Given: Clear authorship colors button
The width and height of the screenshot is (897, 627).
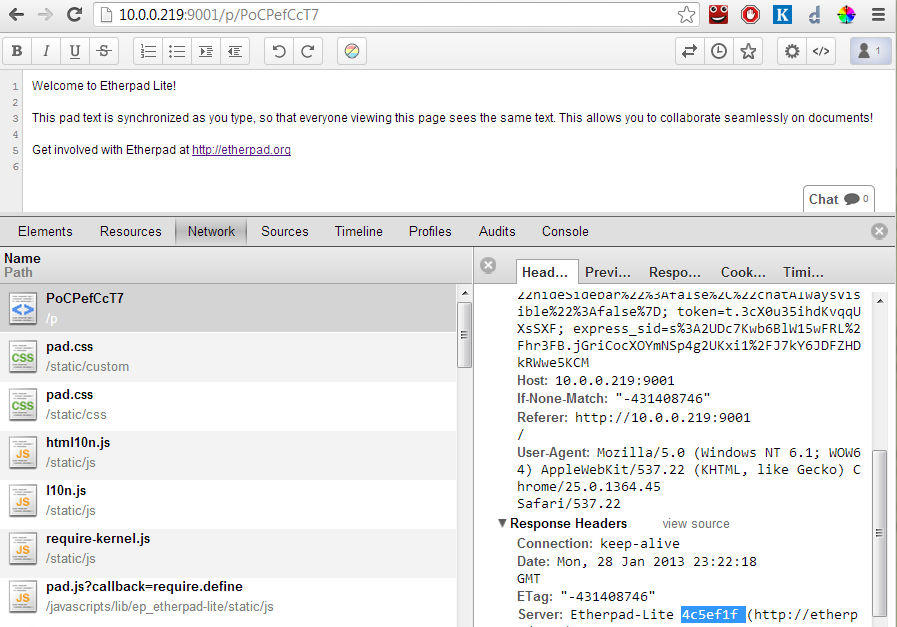Looking at the screenshot, I should (352, 51).
